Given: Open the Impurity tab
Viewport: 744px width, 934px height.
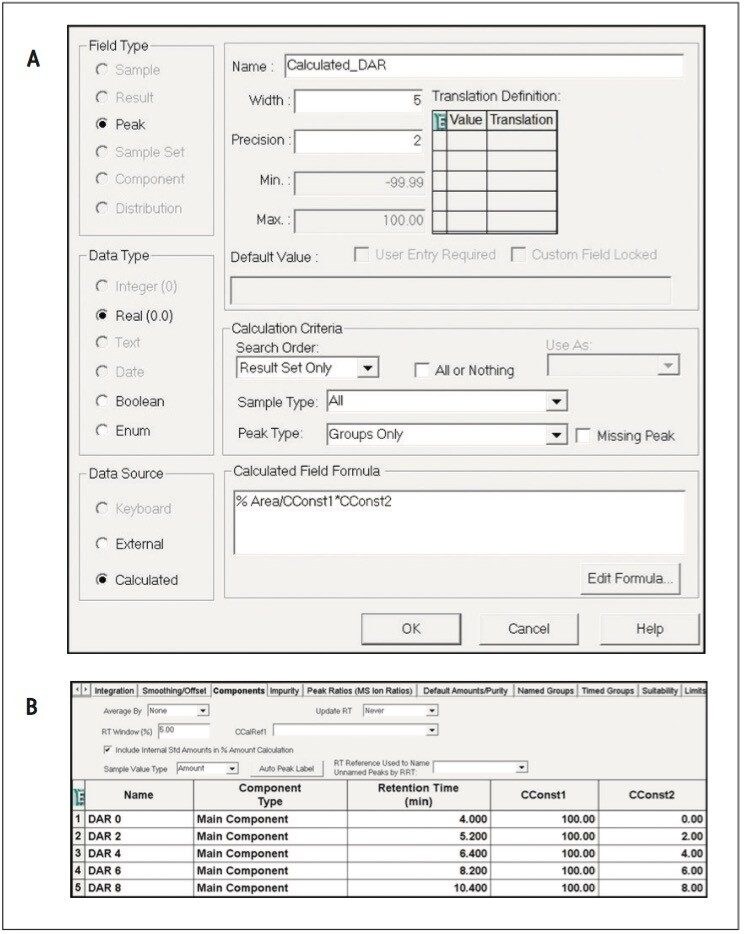Looking at the screenshot, I should click(x=284, y=690).
